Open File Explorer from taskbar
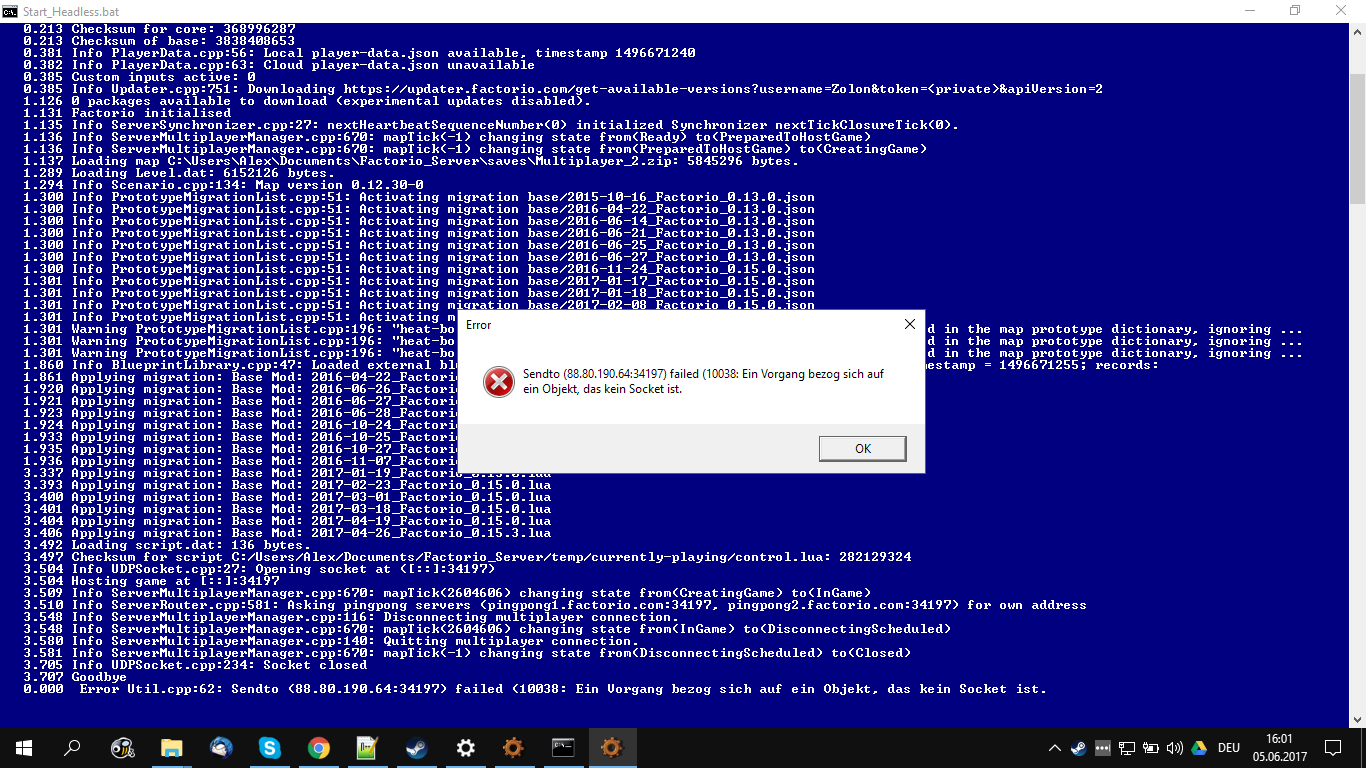1366x768 pixels. (x=172, y=748)
